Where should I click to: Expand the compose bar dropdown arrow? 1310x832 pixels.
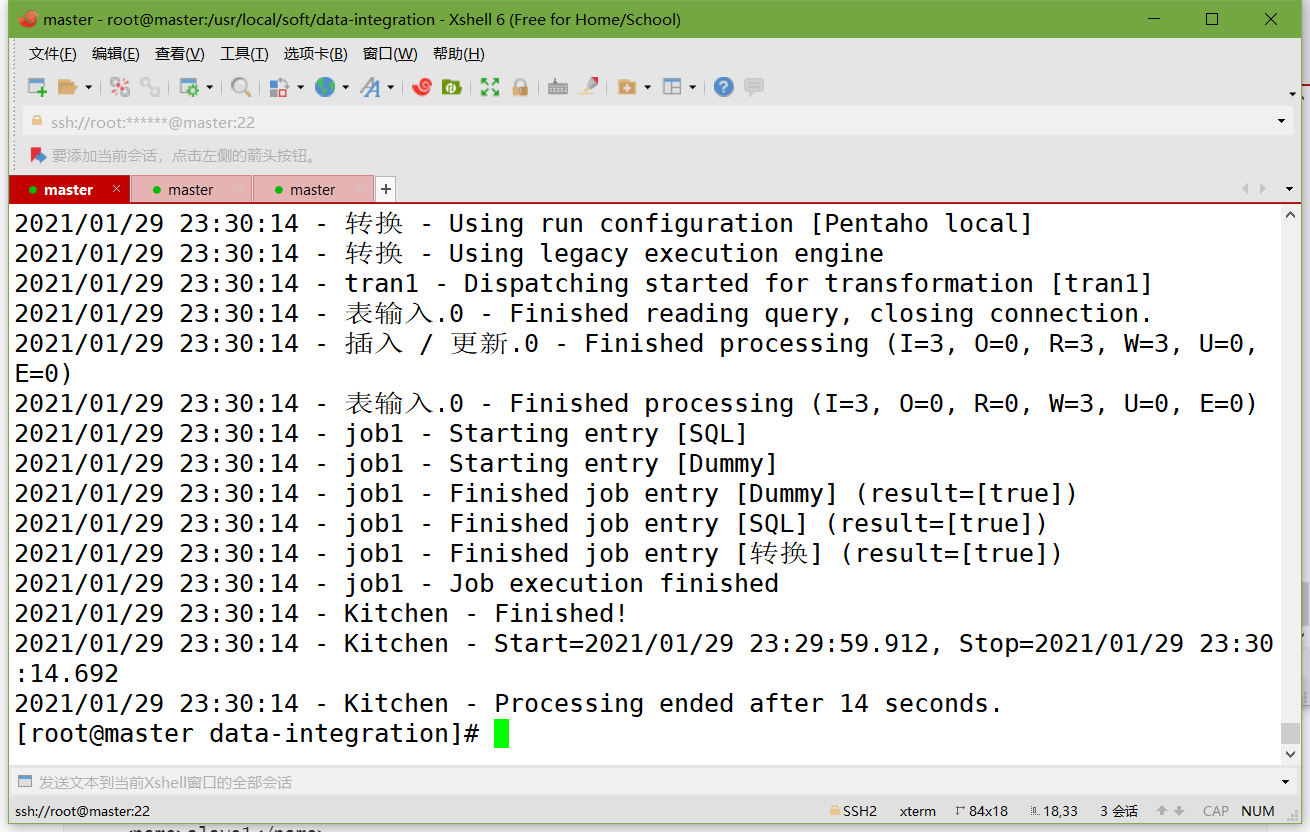click(x=1286, y=782)
